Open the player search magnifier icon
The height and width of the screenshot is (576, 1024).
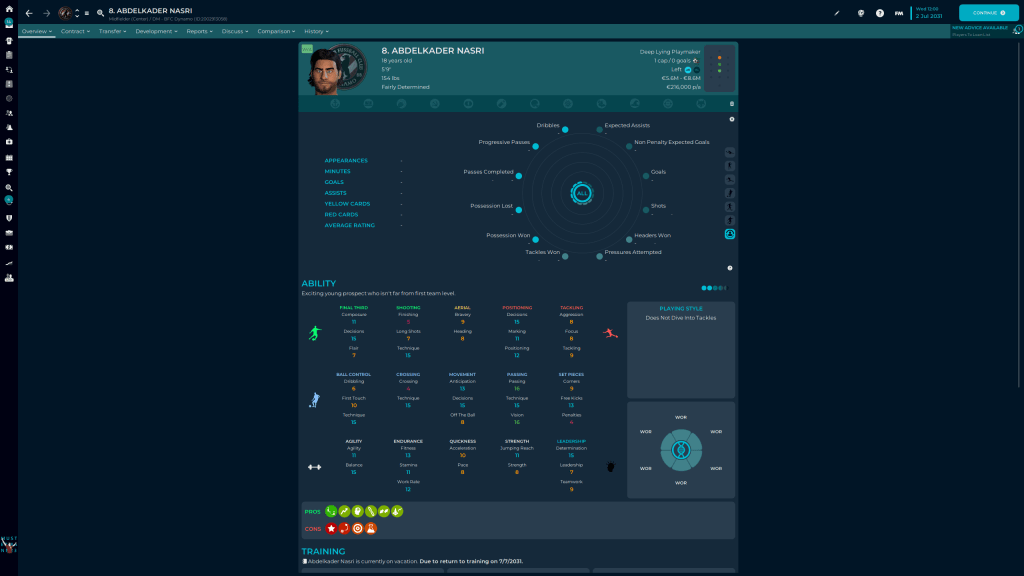(100, 13)
